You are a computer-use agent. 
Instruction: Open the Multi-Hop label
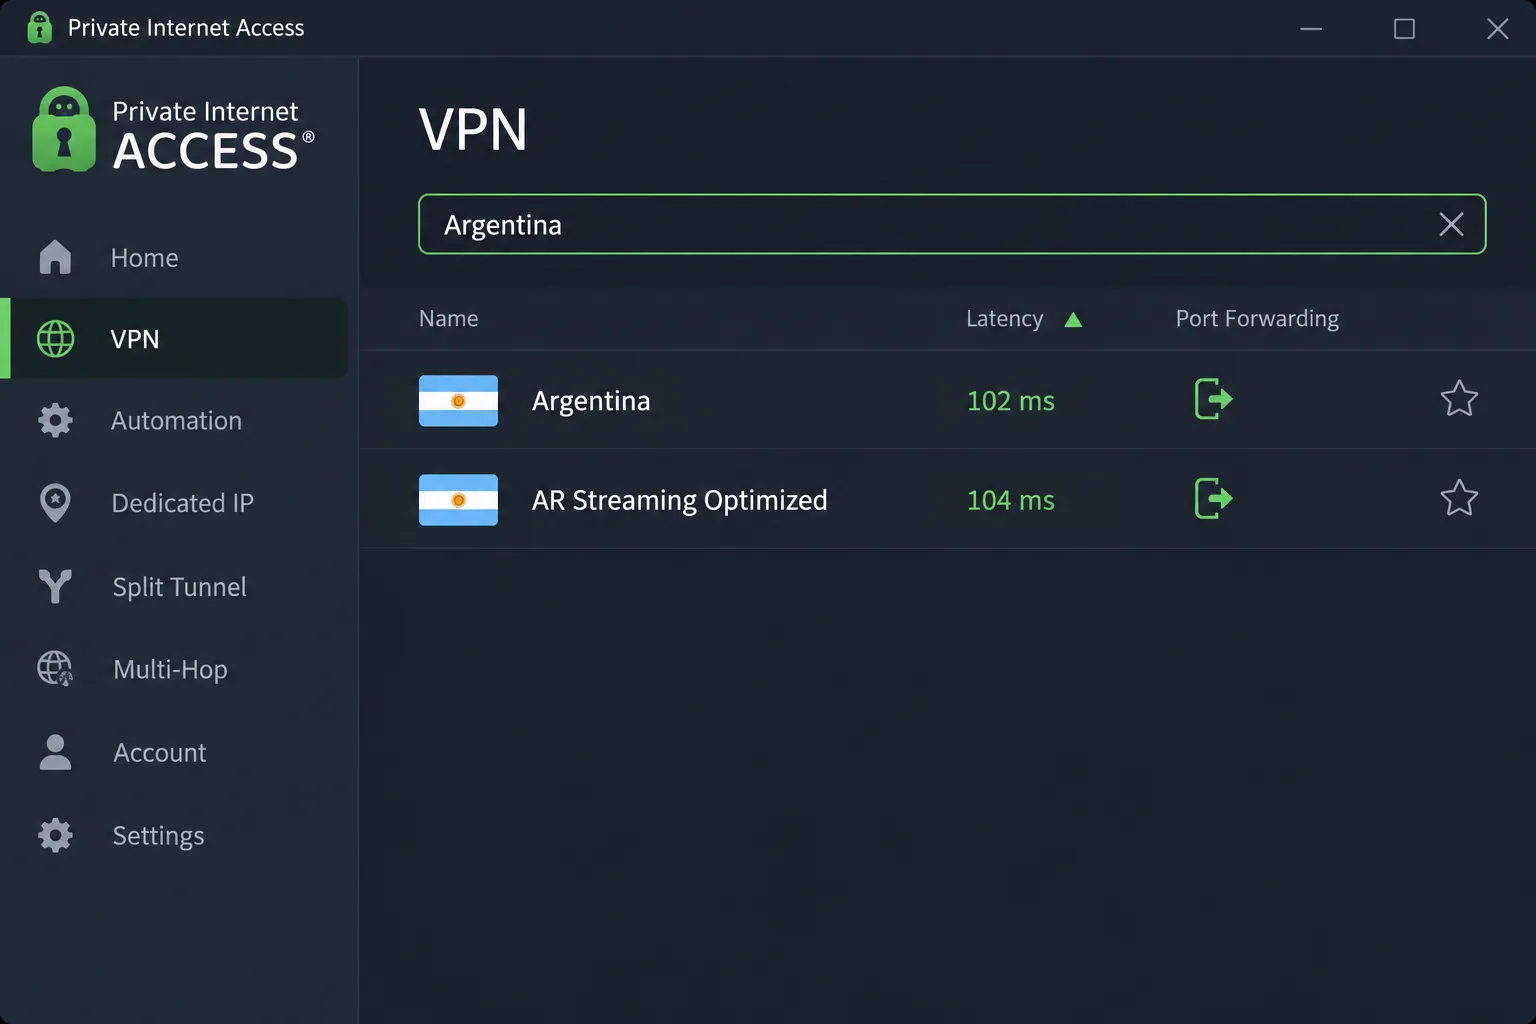point(170,669)
